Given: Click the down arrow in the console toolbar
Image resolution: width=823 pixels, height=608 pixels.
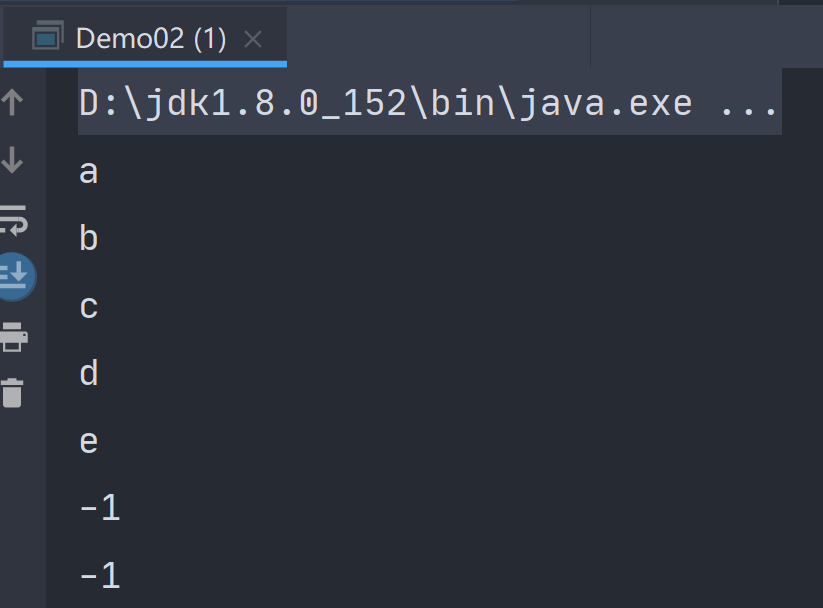Looking at the screenshot, I should click(x=13, y=159).
